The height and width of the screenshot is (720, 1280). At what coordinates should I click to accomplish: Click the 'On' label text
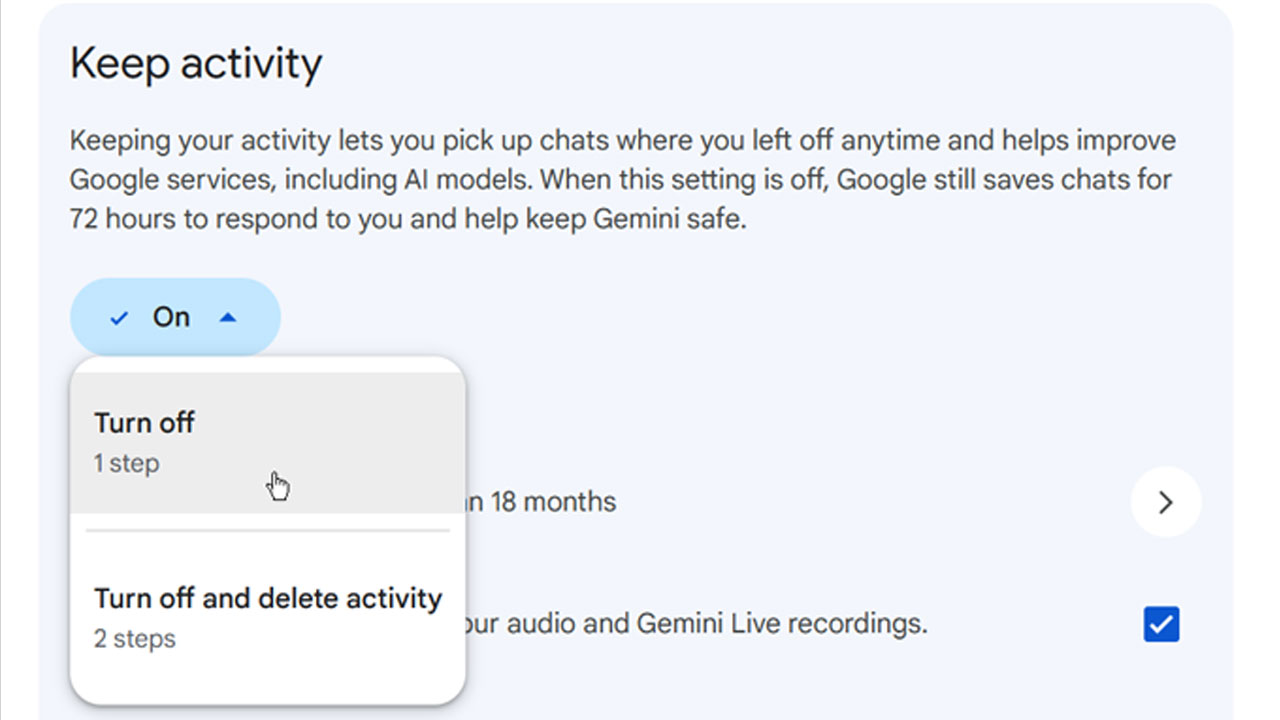coord(171,317)
